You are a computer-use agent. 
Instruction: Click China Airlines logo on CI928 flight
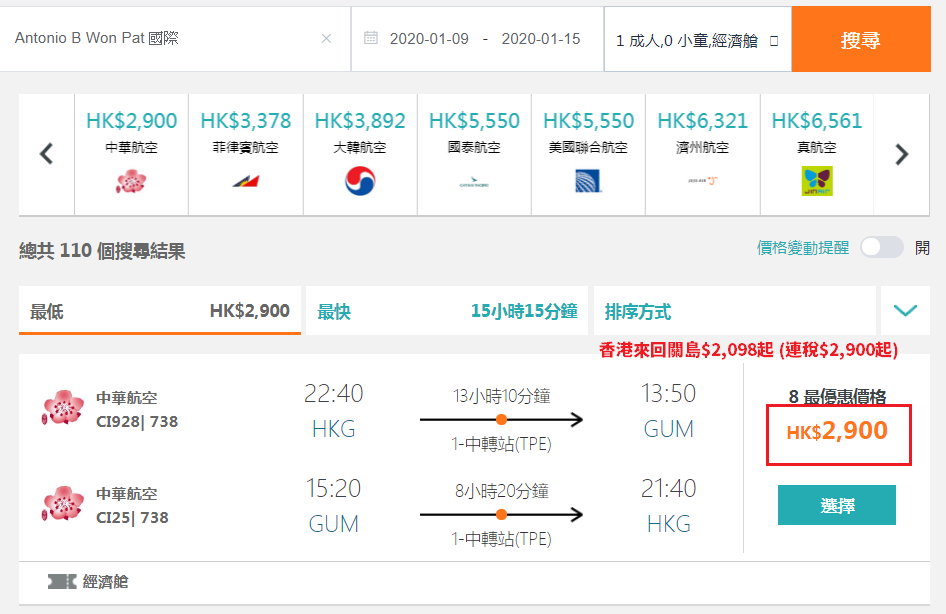pyautogui.click(x=63, y=407)
